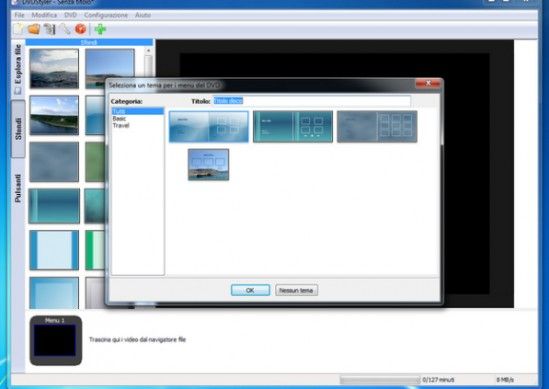Click the Nessun tema button
Viewport: 549px width, 389px height.
click(296, 290)
